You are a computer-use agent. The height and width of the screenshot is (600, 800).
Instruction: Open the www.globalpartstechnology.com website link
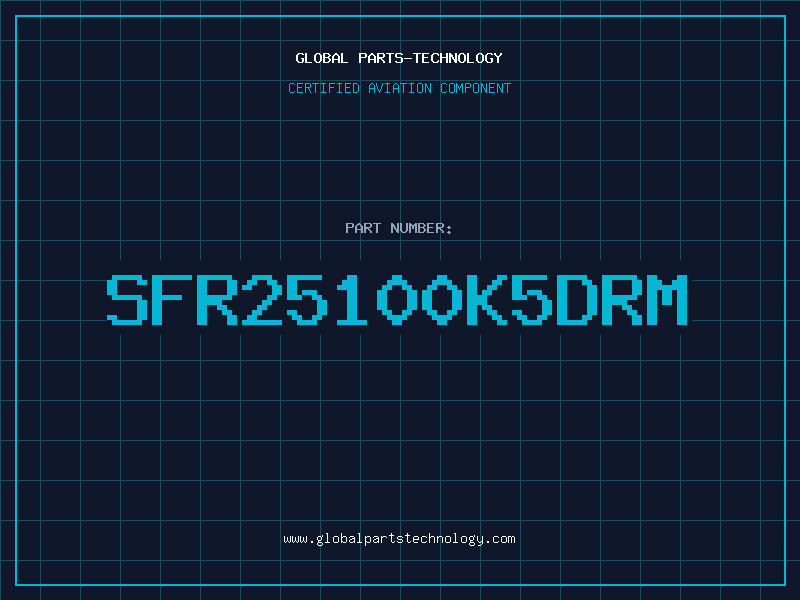(399, 539)
